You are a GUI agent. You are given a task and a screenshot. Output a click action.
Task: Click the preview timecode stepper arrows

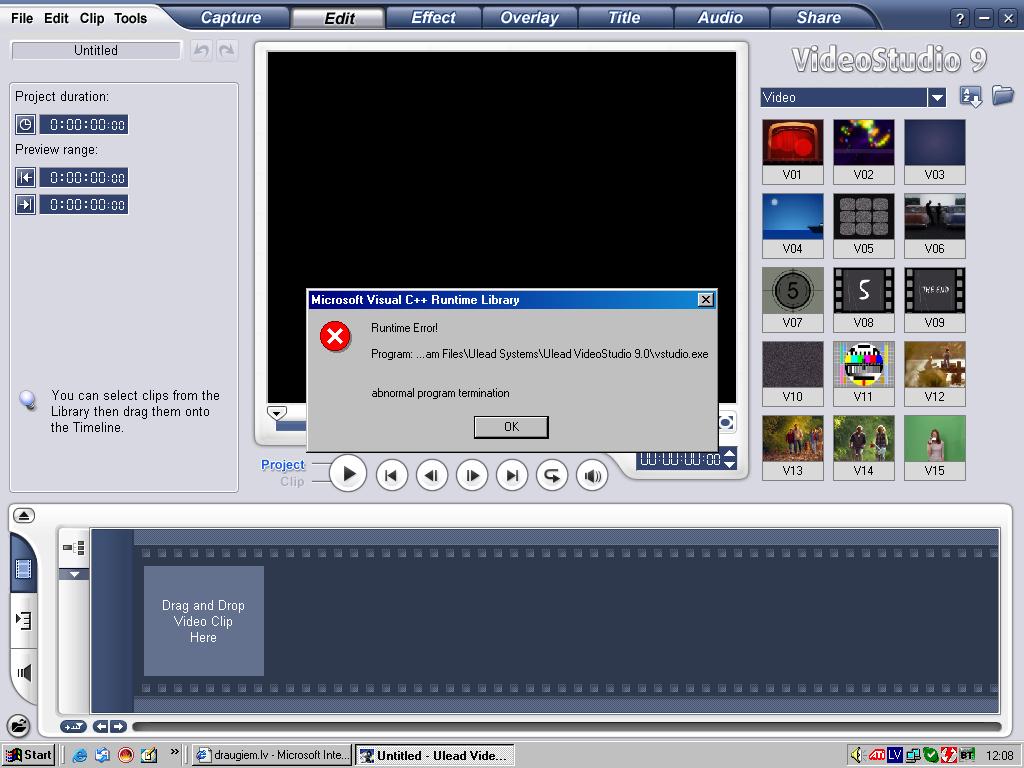[x=730, y=458]
